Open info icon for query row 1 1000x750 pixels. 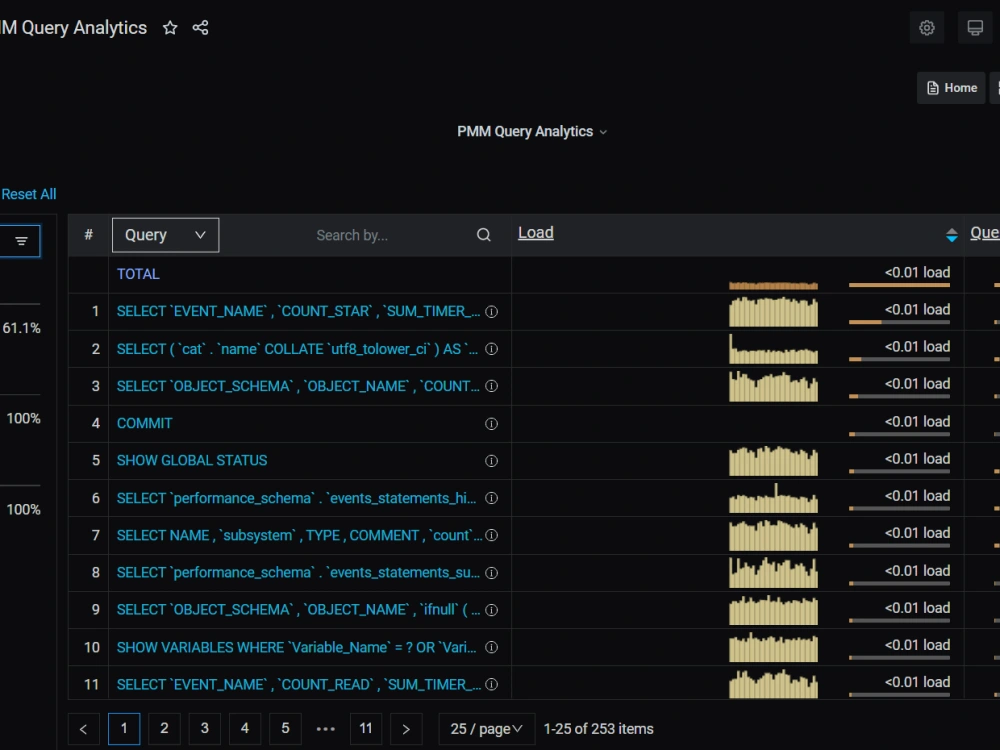pyautogui.click(x=491, y=312)
